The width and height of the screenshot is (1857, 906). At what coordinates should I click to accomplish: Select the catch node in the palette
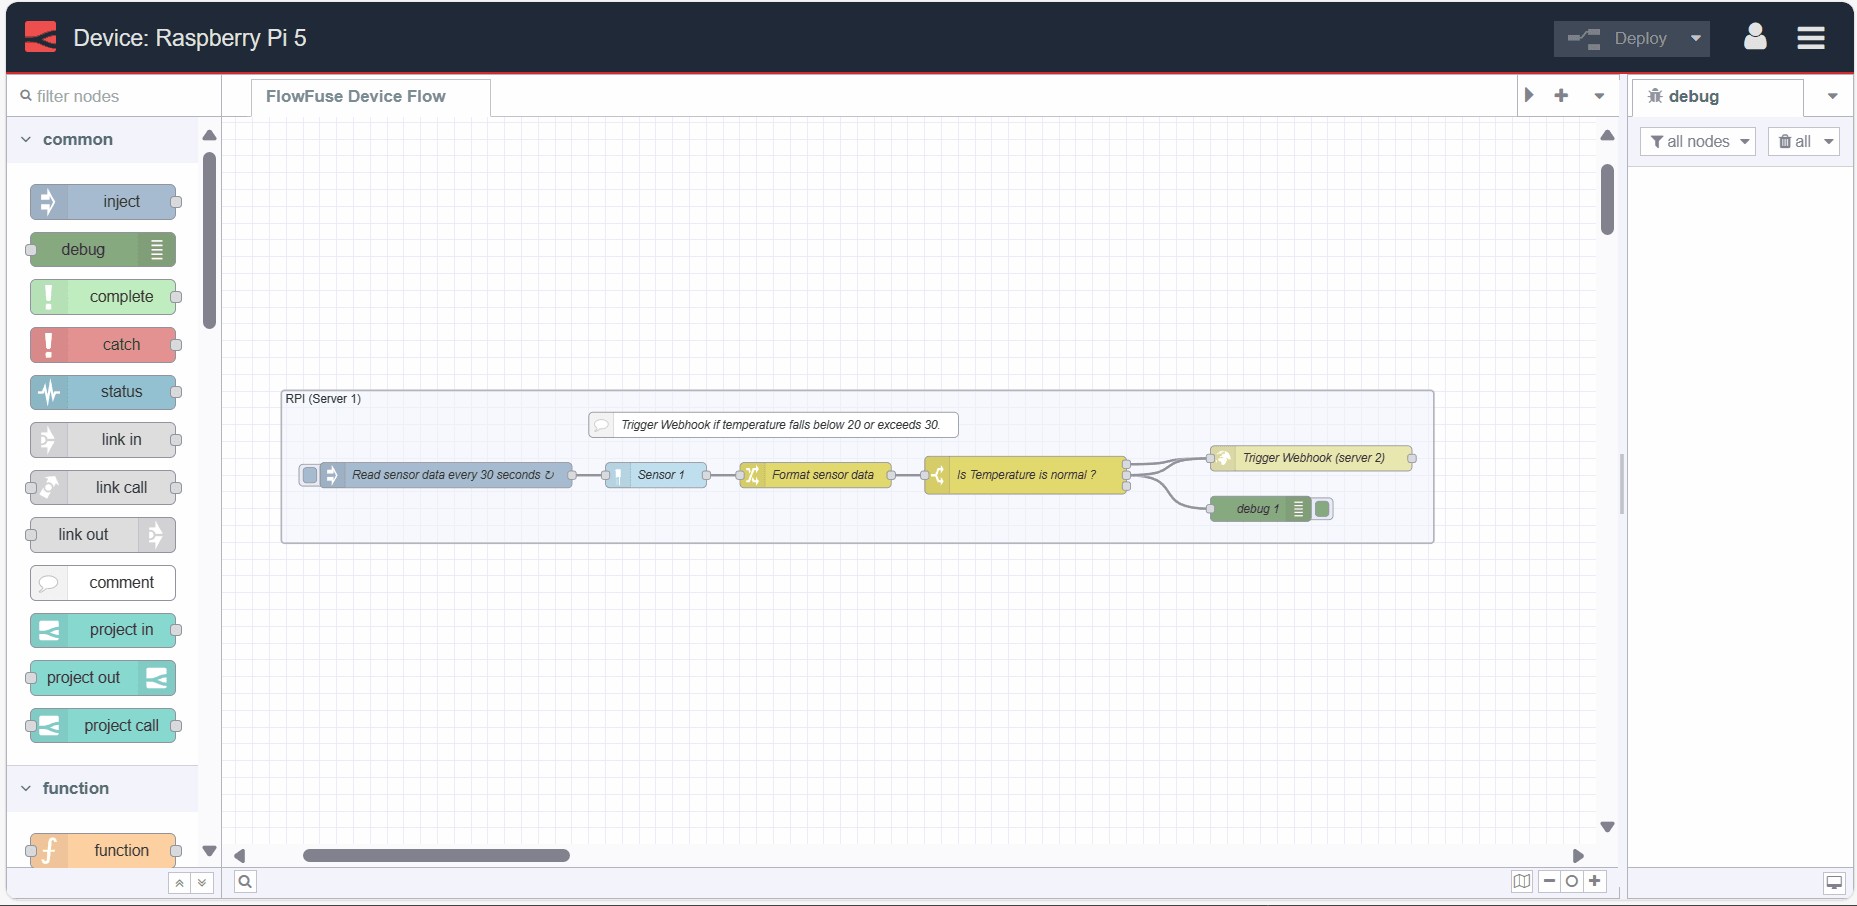(104, 344)
